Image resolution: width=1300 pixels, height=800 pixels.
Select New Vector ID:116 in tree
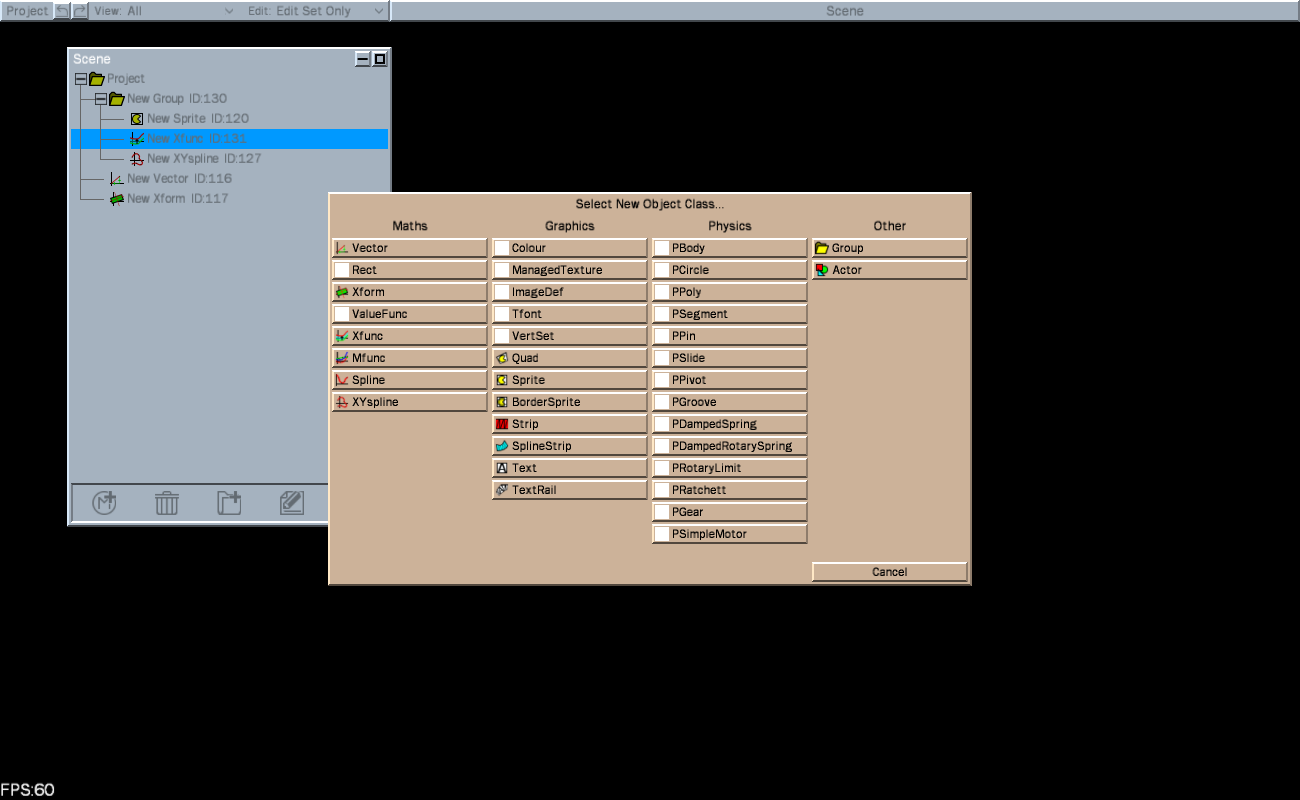tap(178, 179)
